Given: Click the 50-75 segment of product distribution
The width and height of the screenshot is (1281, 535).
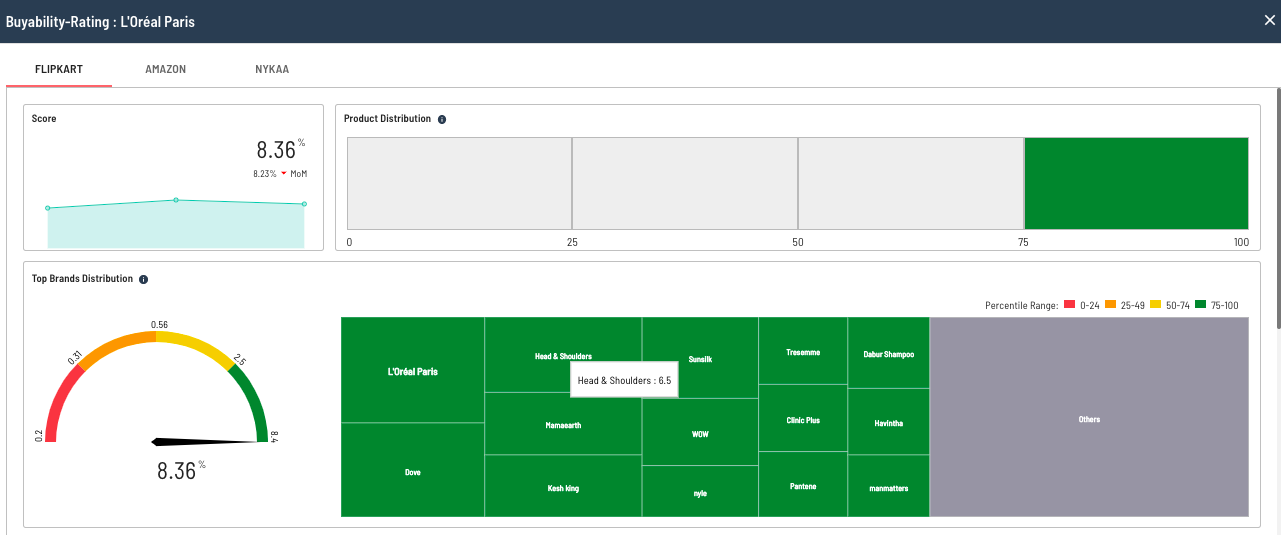Looking at the screenshot, I should click(x=911, y=183).
